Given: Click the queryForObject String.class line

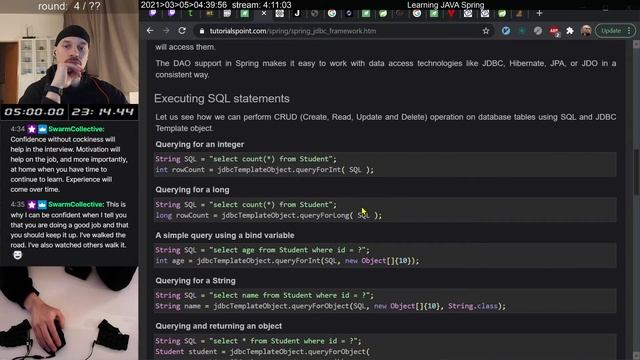Looking at the screenshot, I should (331, 306).
